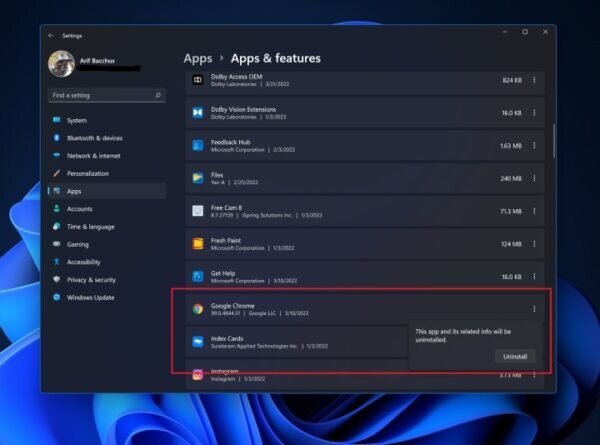This screenshot has width=600, height=445.
Task: Click the Get Help app icon
Action: [198, 276]
